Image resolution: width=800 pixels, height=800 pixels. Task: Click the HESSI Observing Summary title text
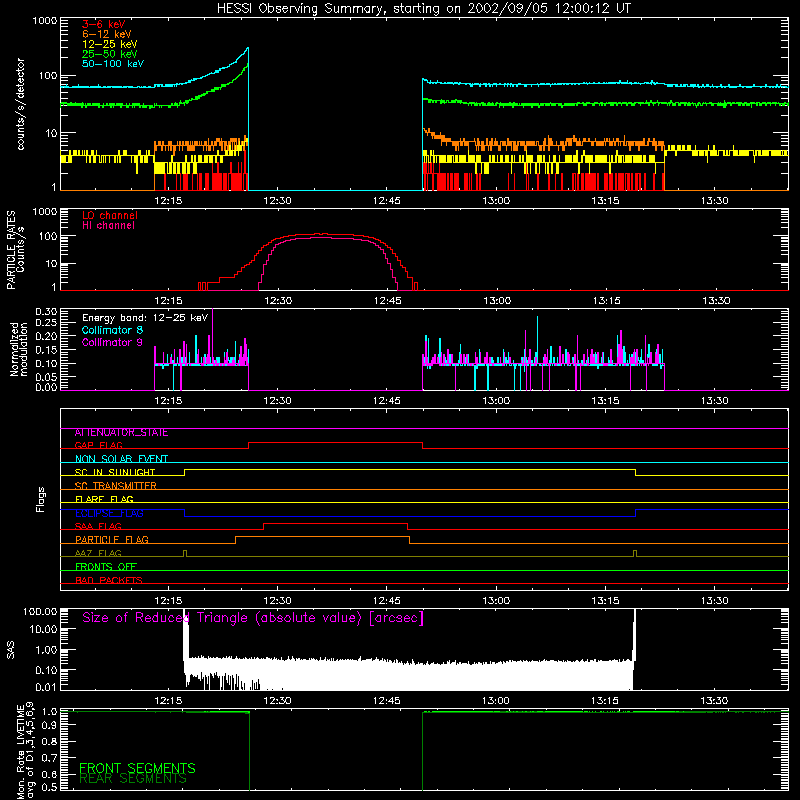coord(424,9)
